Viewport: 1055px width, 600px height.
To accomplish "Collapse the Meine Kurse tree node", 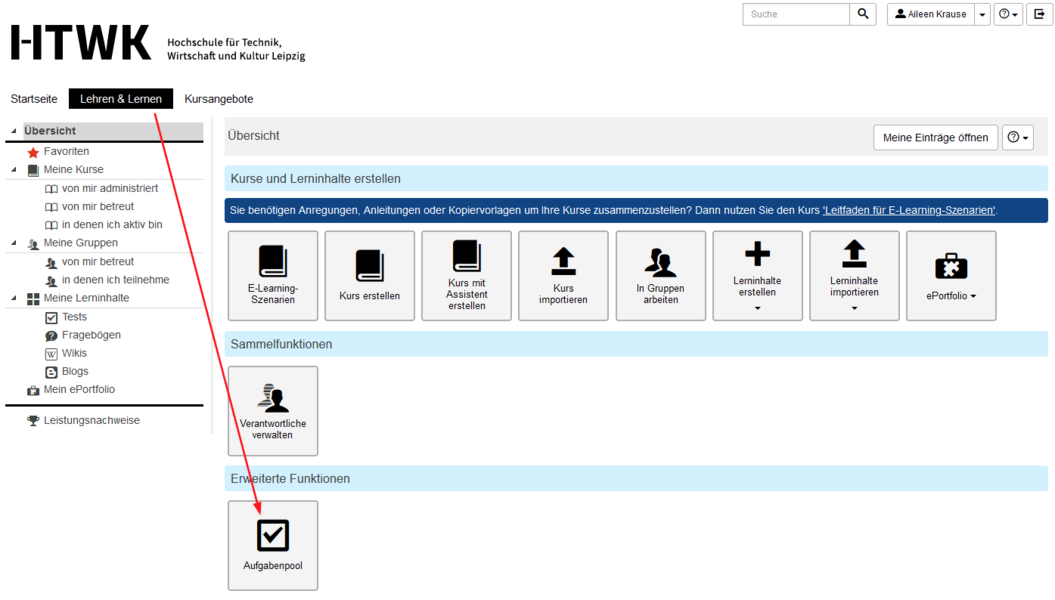I will [14, 170].
